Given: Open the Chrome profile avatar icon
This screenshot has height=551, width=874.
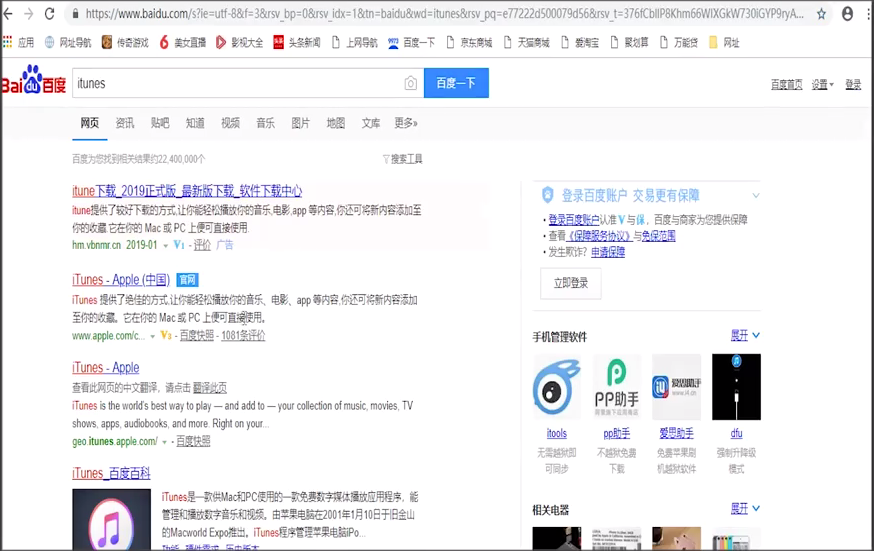Looking at the screenshot, I should click(x=847, y=15).
